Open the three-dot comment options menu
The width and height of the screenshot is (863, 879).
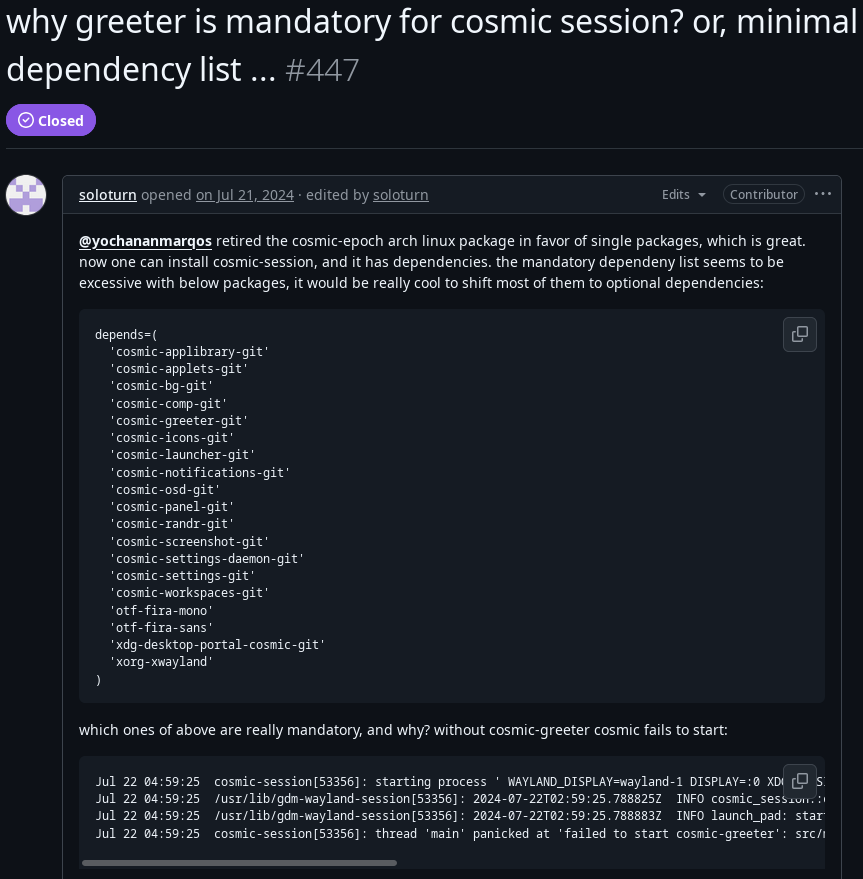tap(822, 194)
